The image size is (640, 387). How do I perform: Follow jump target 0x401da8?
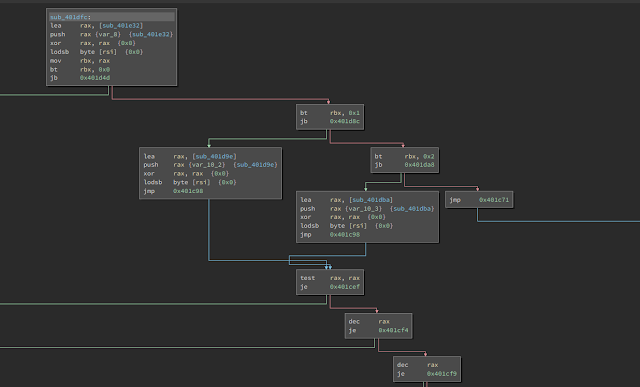click(x=419, y=165)
